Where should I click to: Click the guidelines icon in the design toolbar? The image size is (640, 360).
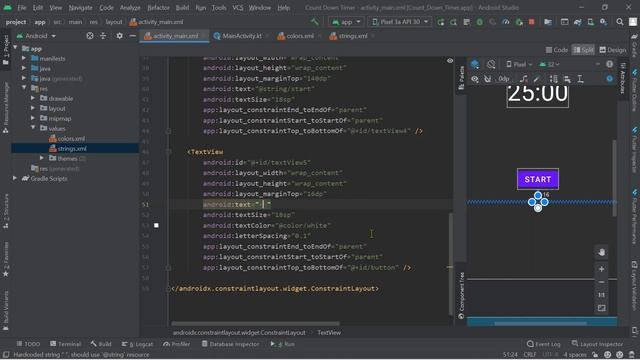pyautogui.click(x=580, y=79)
